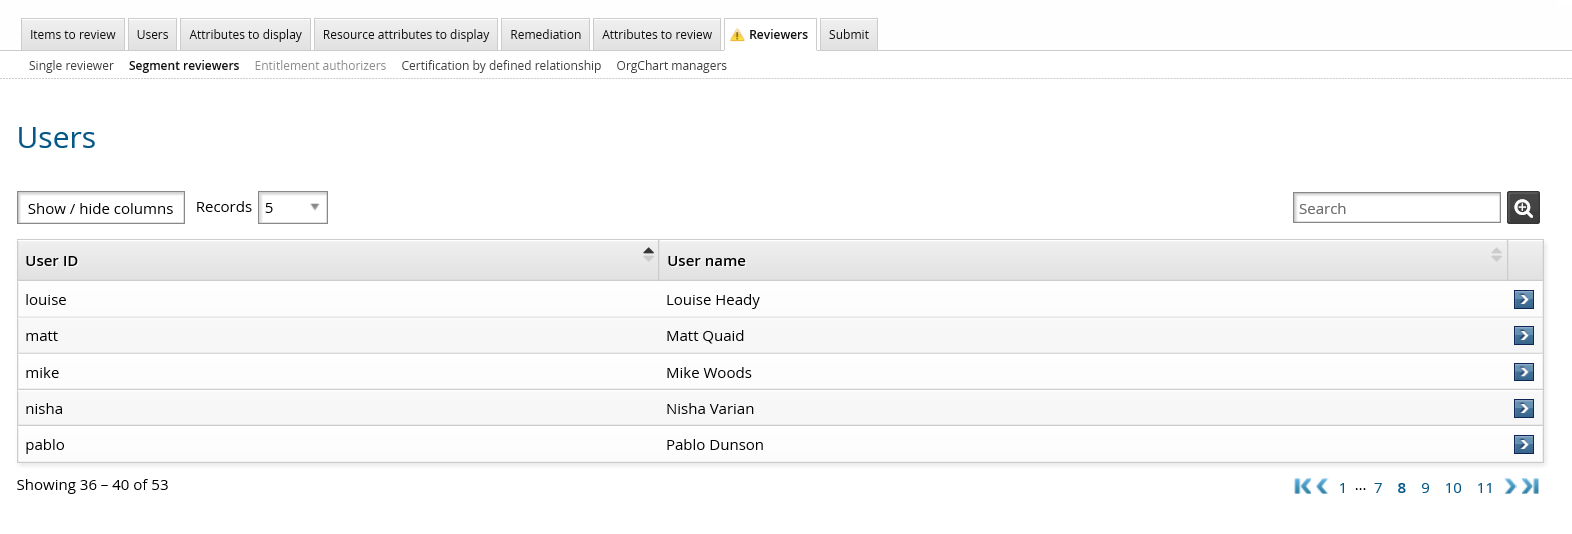
Task: Open the arrow icon for louise row
Action: tap(1523, 300)
